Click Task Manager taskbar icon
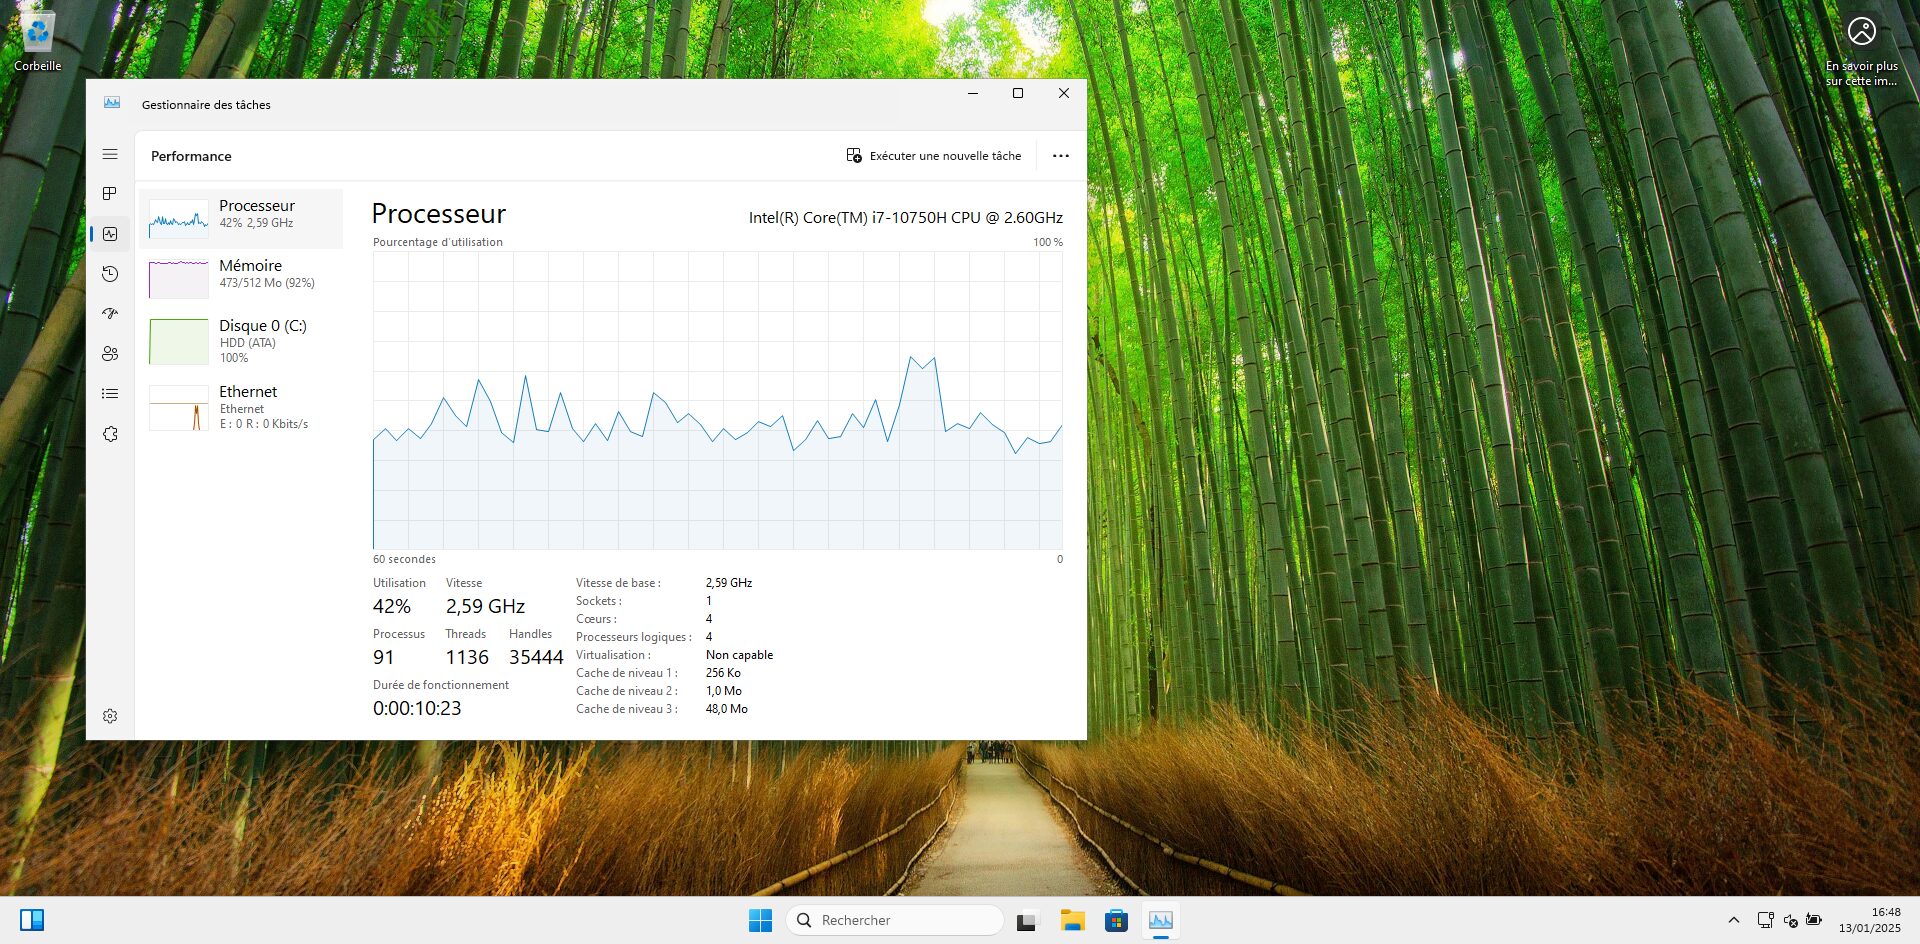1920x944 pixels. [1161, 920]
